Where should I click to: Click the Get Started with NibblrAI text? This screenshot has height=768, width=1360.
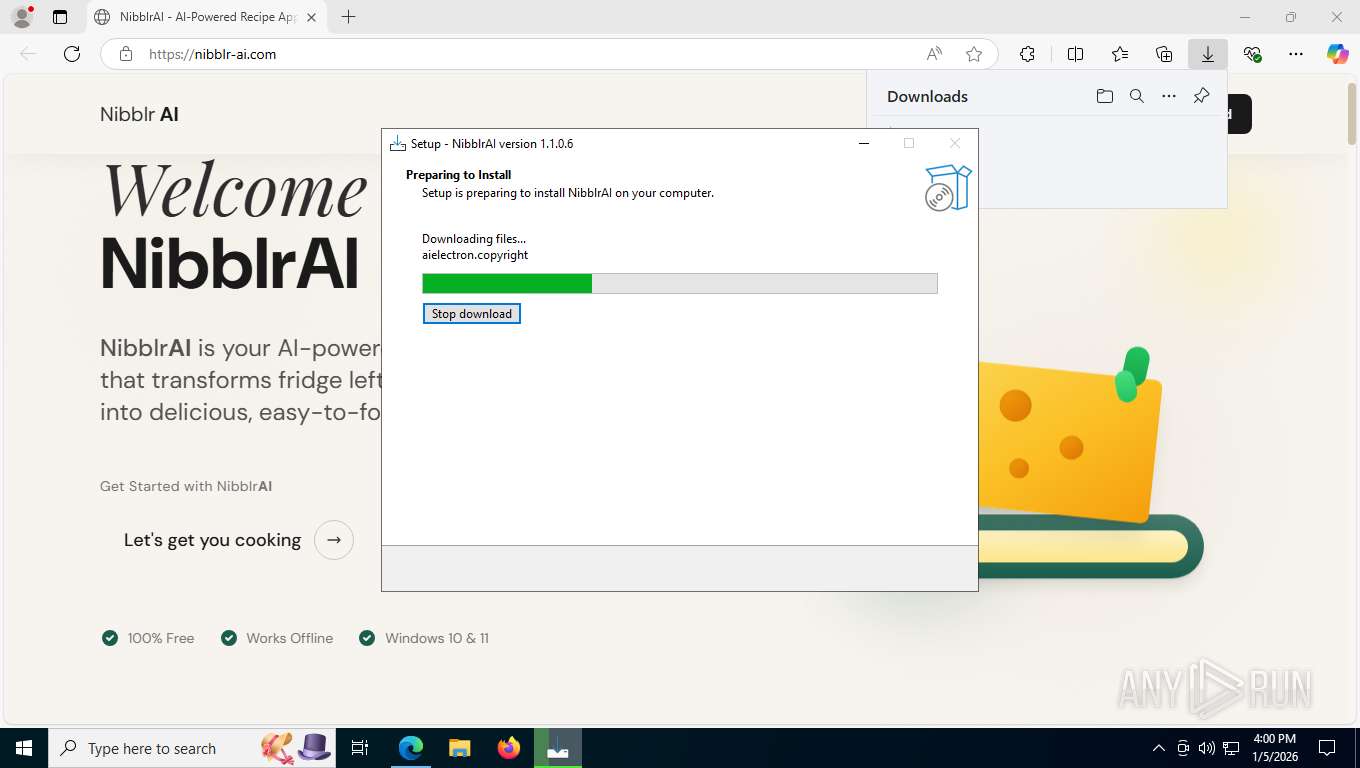(x=186, y=486)
